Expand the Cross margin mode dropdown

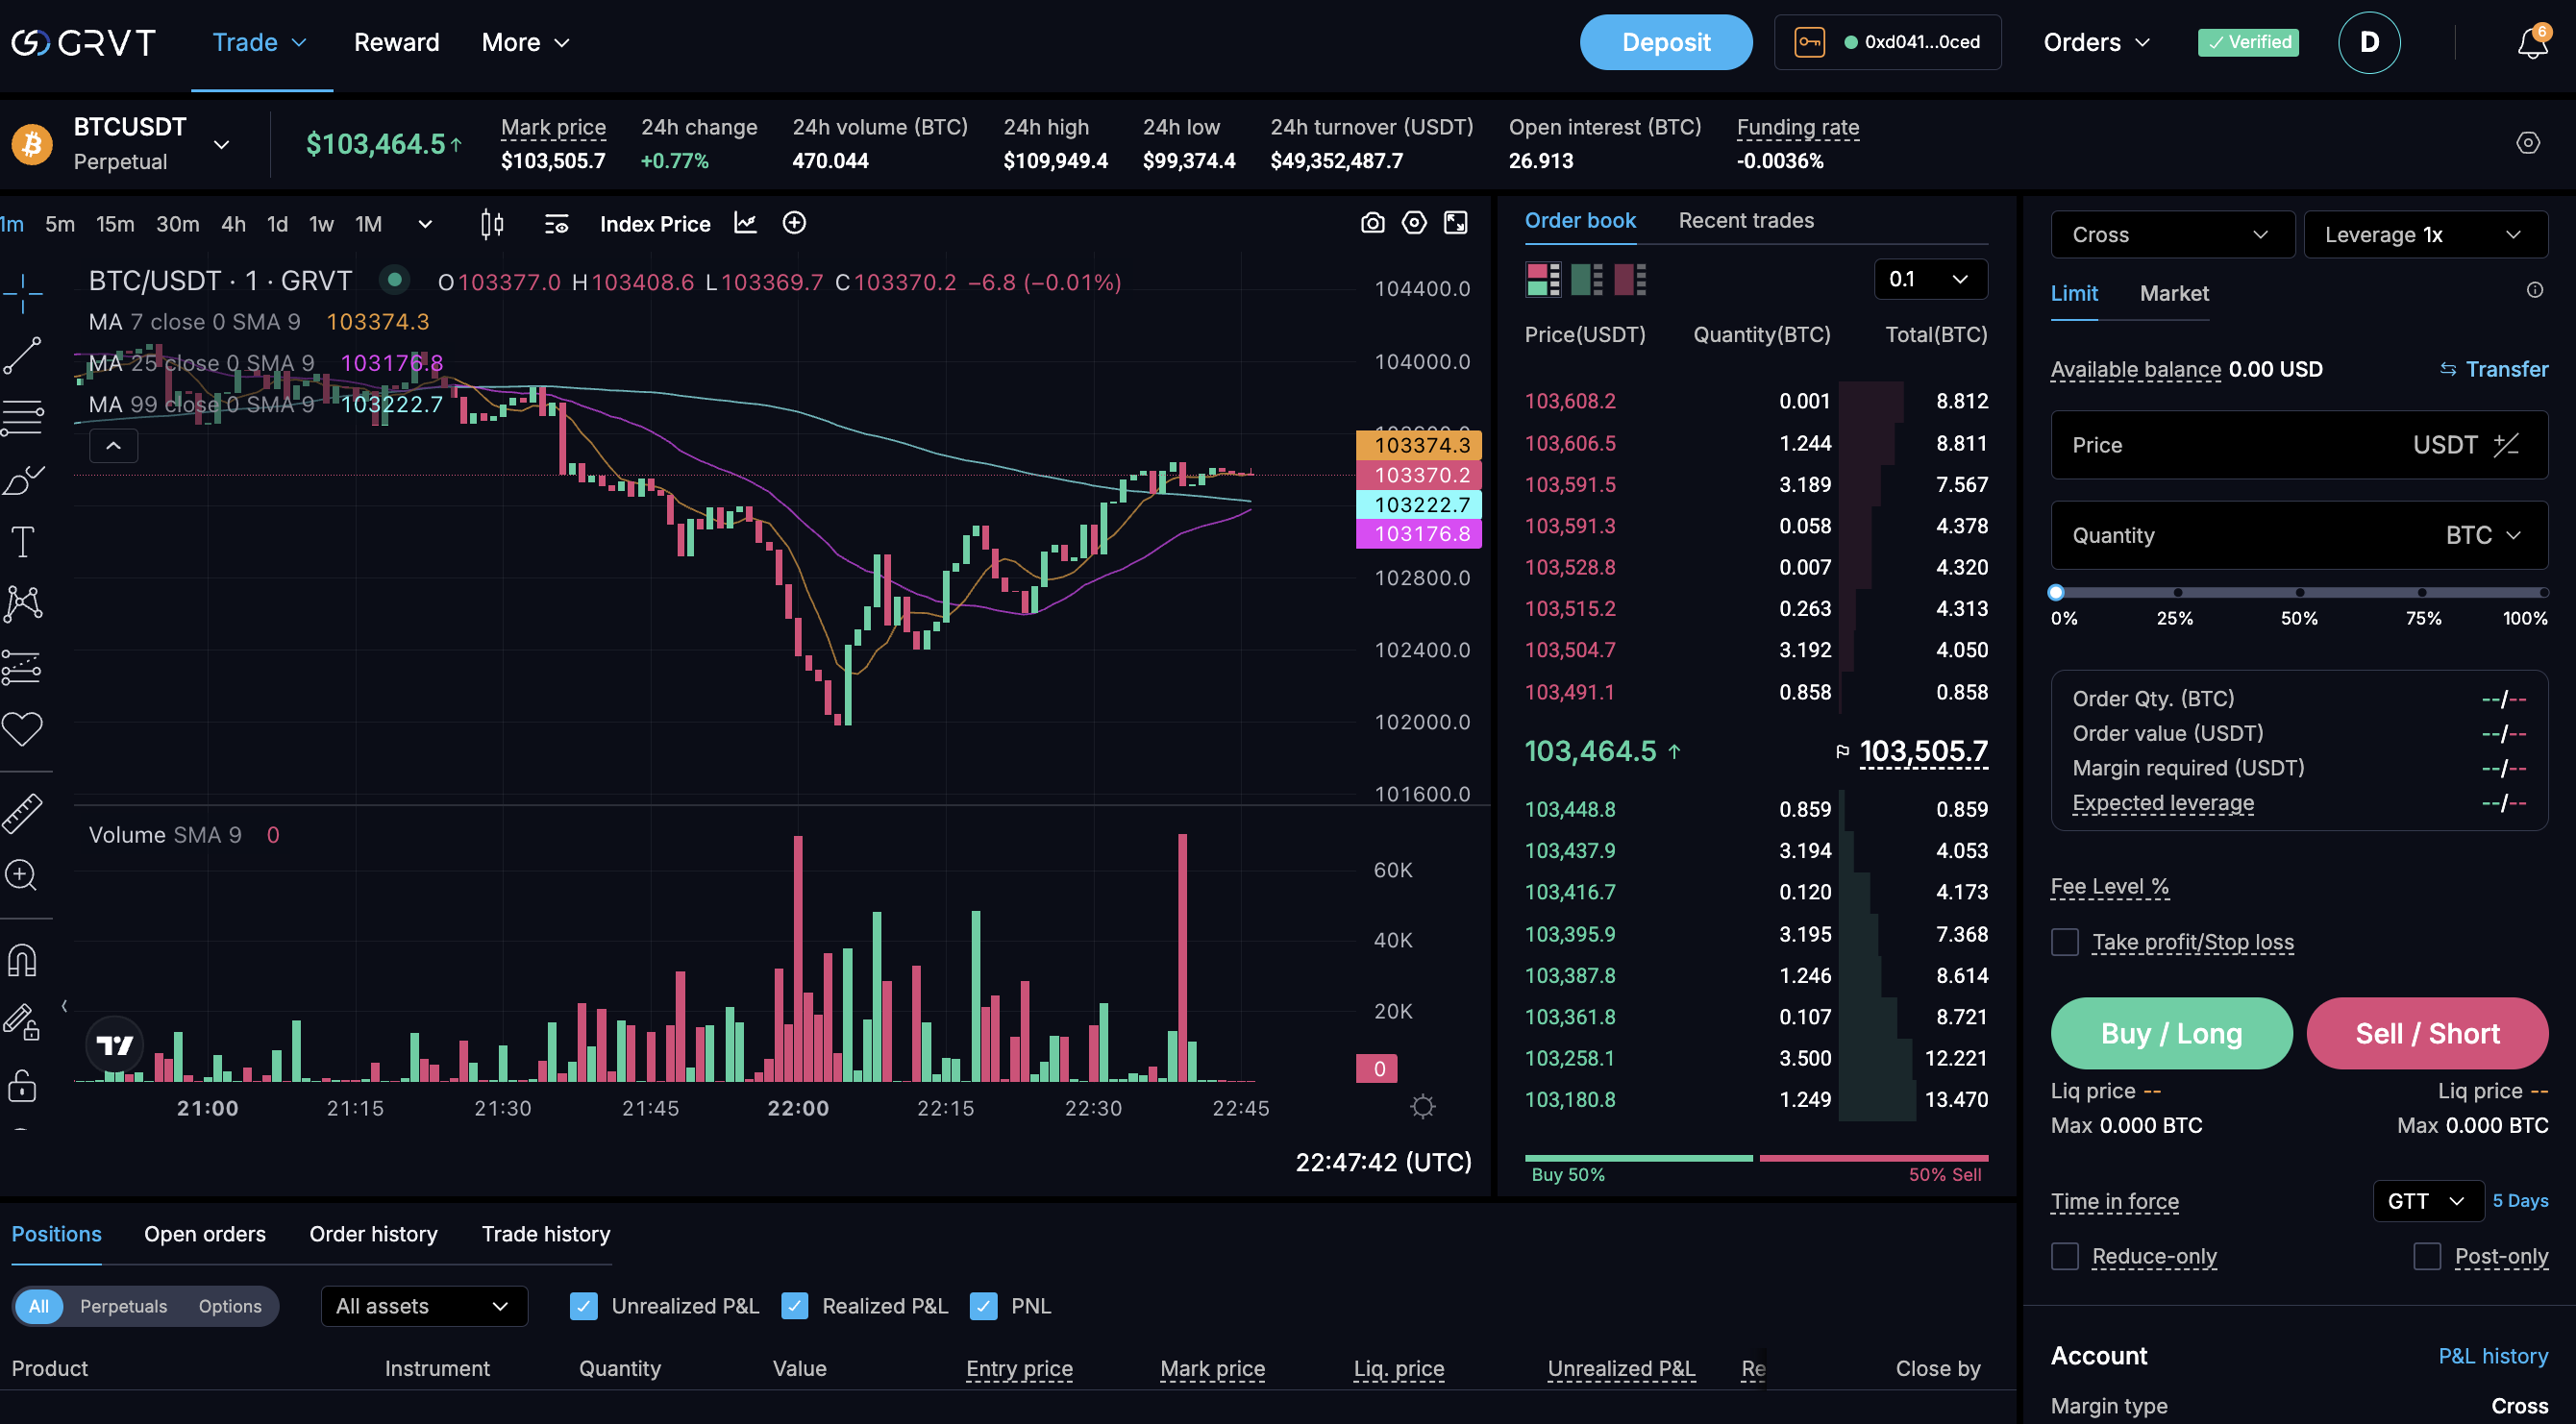tap(2171, 235)
